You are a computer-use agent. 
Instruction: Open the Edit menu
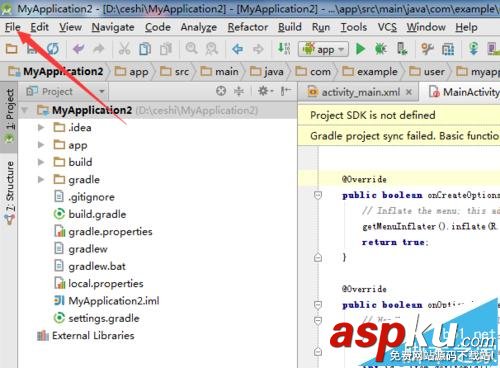click(39, 27)
